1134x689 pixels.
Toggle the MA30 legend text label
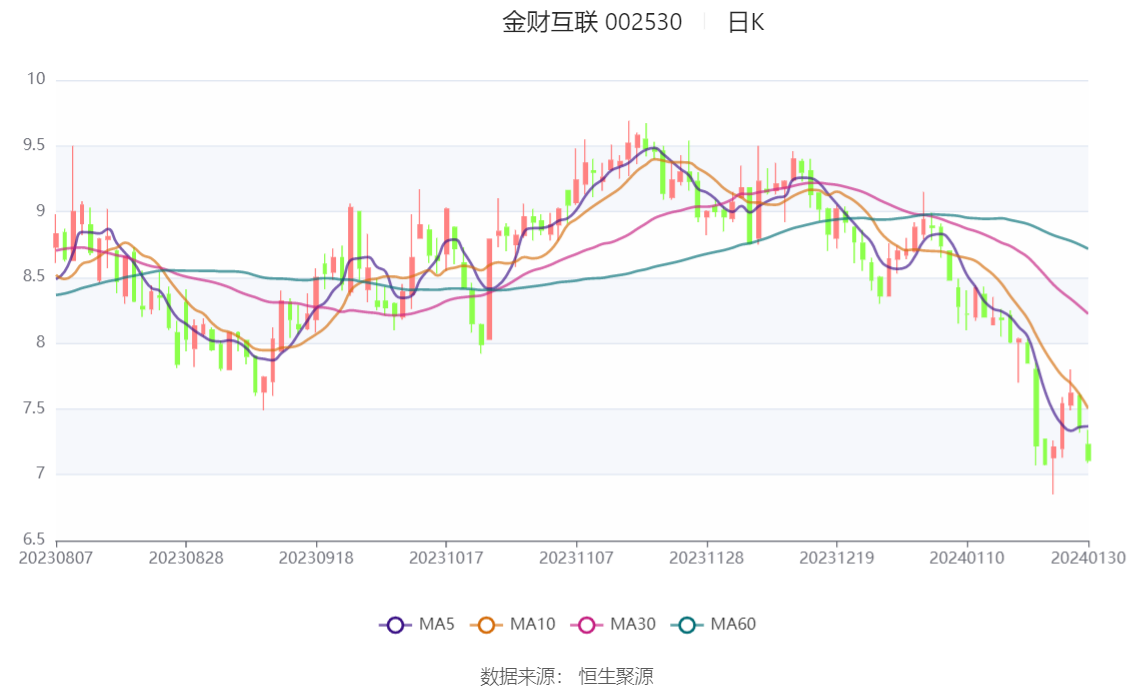pos(632,625)
